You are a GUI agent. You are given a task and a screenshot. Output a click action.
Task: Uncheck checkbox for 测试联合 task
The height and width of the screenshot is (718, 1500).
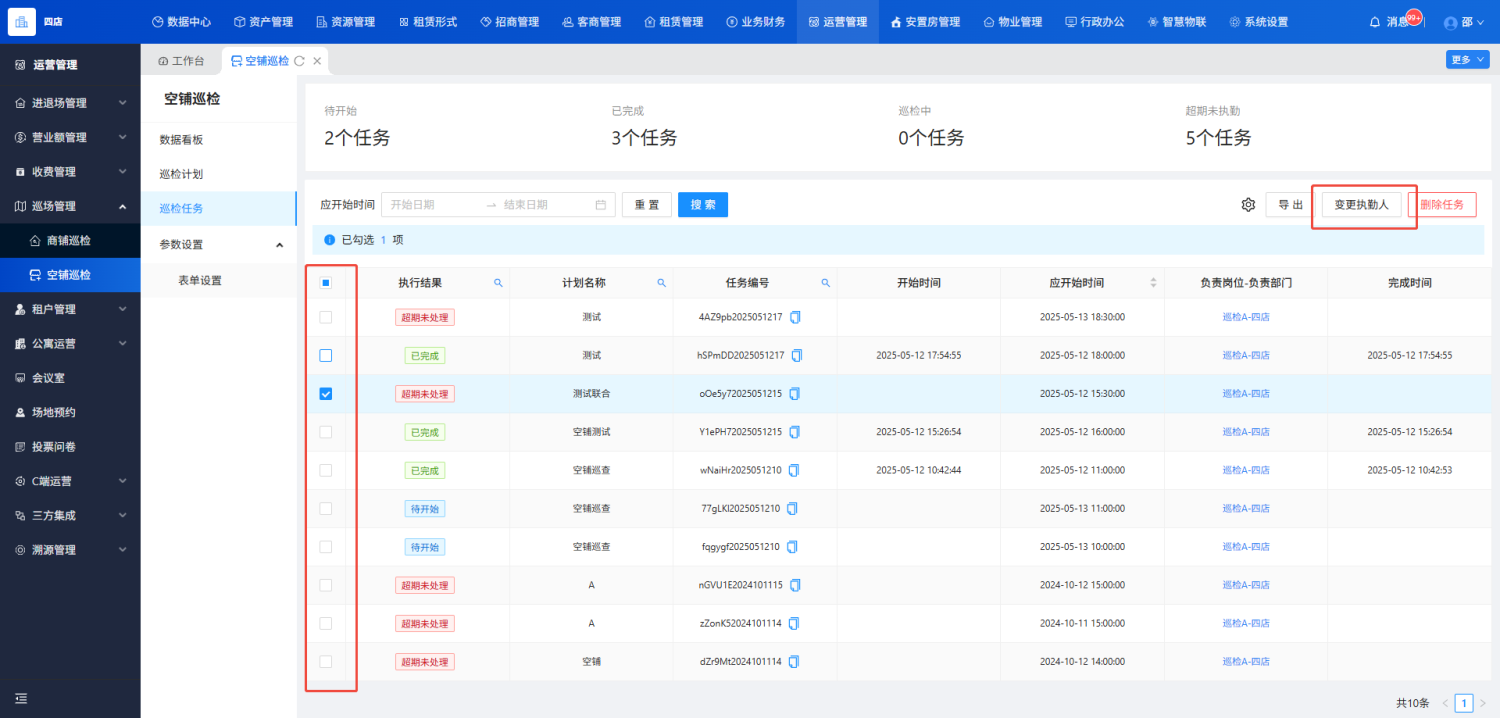click(326, 394)
